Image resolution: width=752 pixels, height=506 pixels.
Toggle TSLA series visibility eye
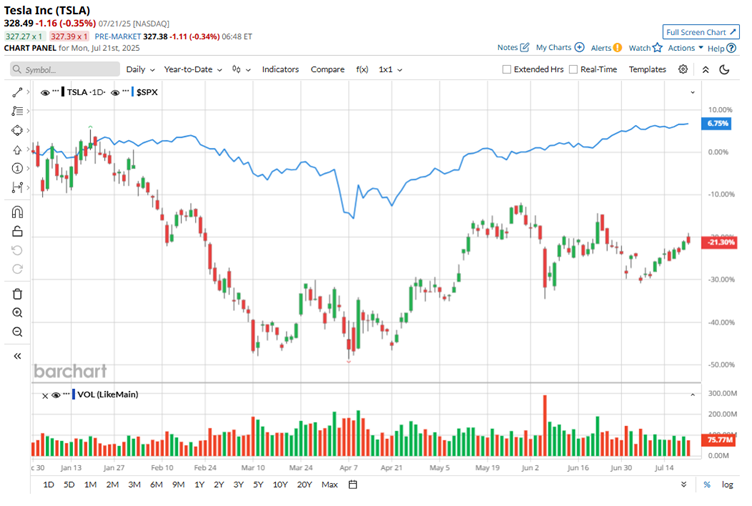point(45,93)
